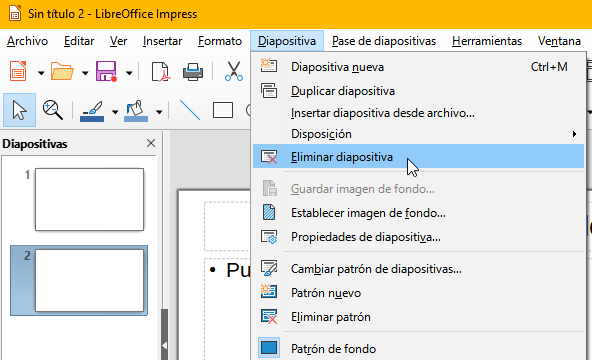
Task: Select the arrow Selection tool
Action: pyautogui.click(x=20, y=110)
